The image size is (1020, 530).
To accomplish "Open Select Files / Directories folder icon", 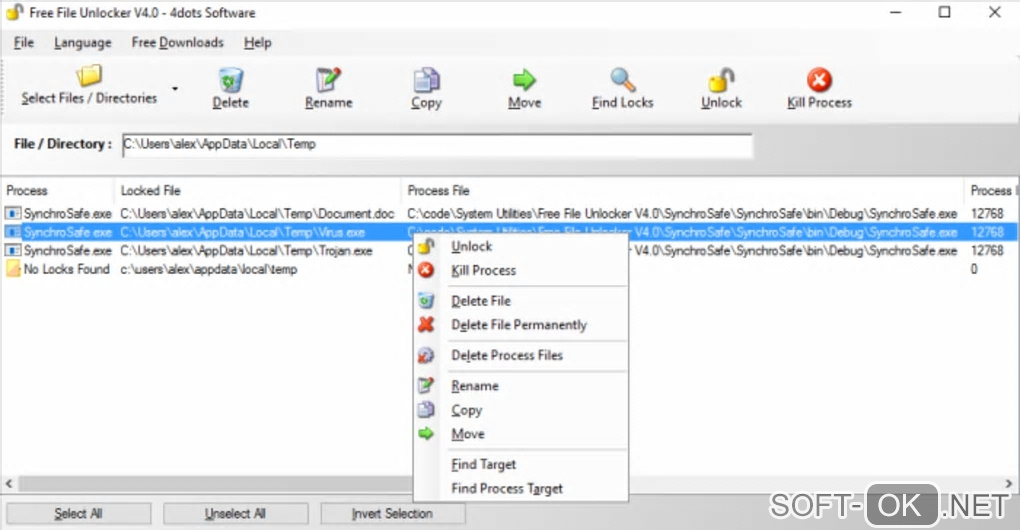I will tap(89, 75).
